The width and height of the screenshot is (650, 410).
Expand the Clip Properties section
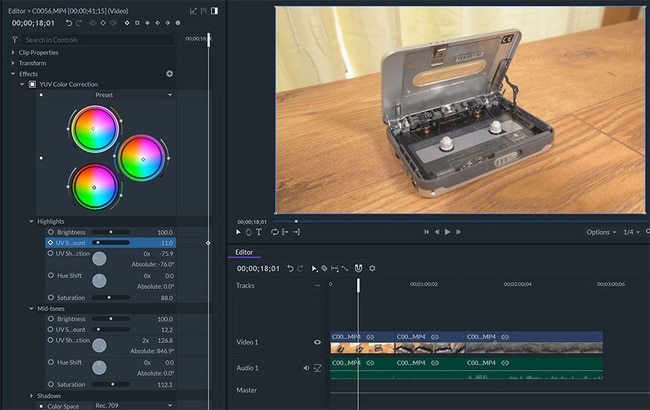tap(14, 52)
